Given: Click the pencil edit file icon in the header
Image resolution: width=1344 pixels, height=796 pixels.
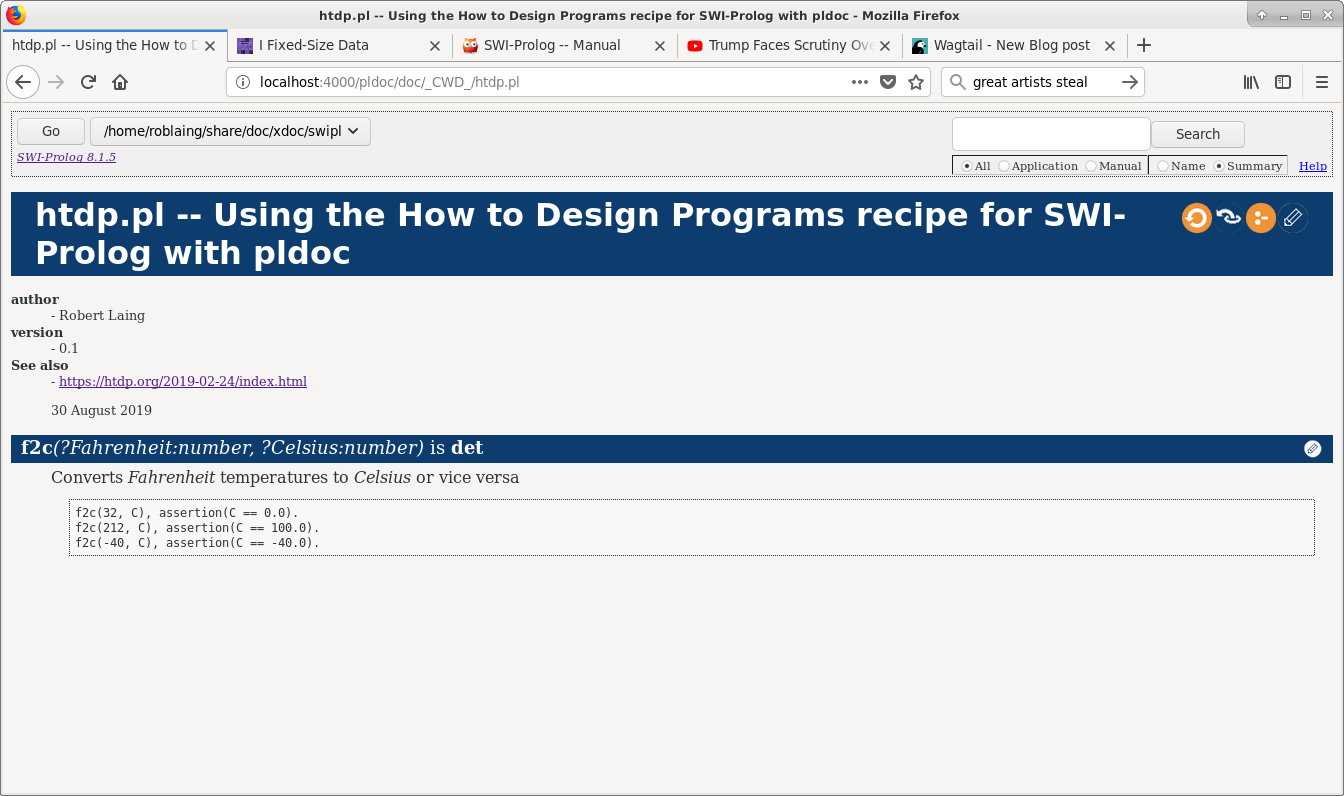Looking at the screenshot, I should click(1293, 218).
